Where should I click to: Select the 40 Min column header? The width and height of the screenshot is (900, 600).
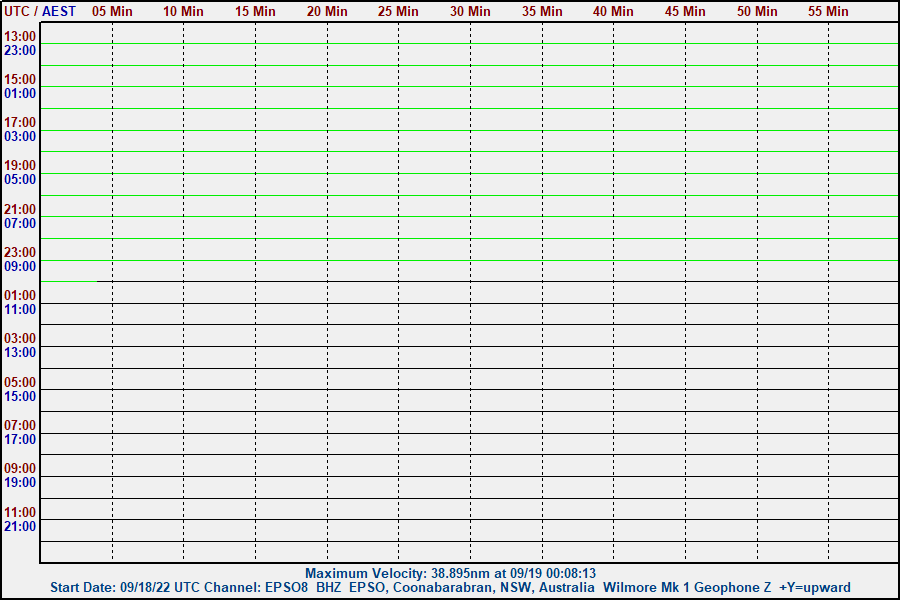coord(613,11)
